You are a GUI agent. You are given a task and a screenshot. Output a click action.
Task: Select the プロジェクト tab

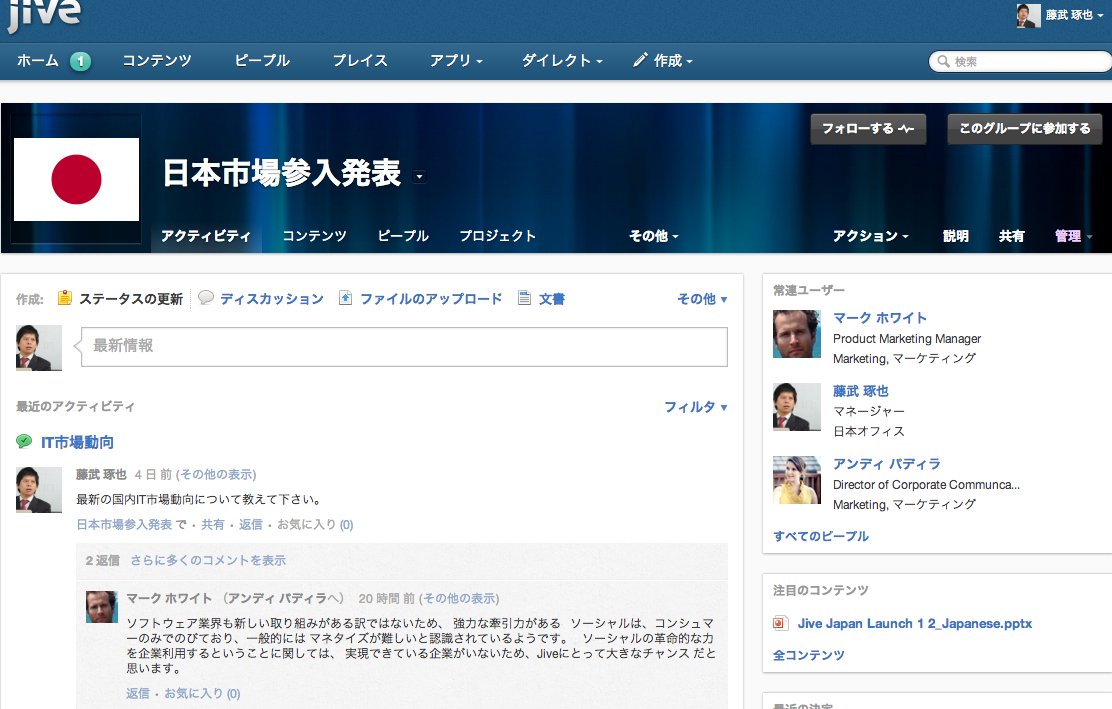497,236
